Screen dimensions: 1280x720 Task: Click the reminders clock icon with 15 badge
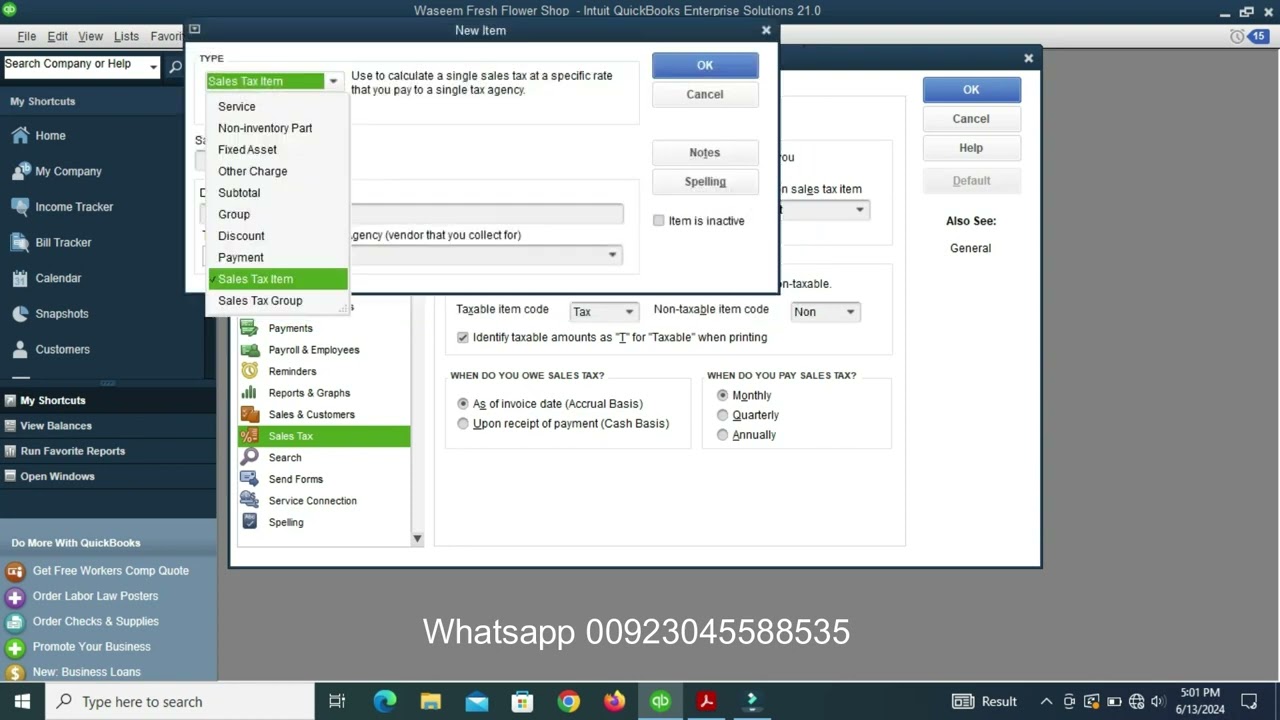[1247, 36]
